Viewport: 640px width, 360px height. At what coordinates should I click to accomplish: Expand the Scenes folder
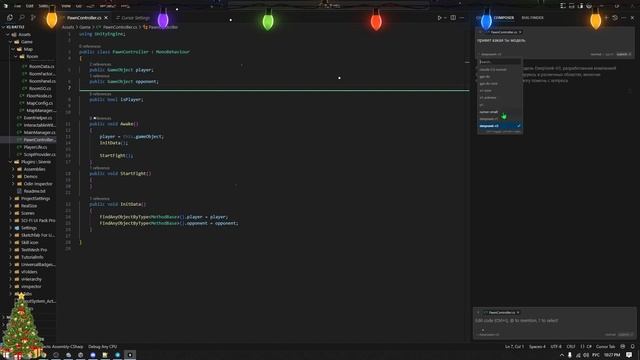point(28,213)
